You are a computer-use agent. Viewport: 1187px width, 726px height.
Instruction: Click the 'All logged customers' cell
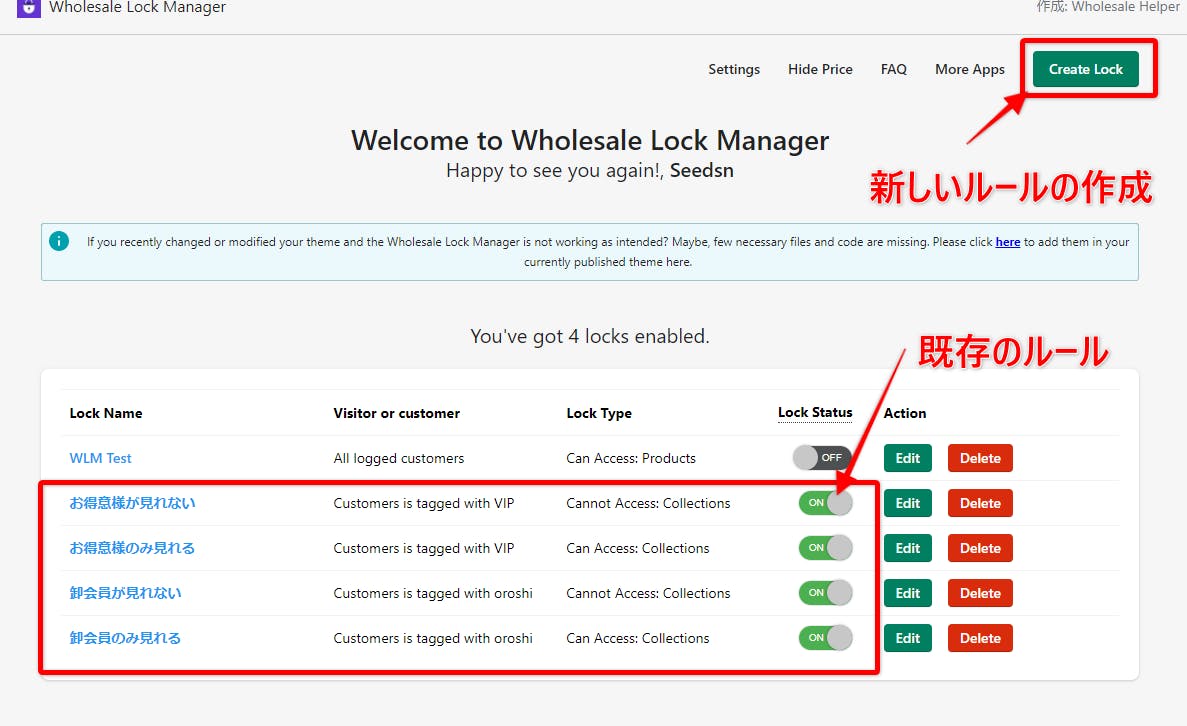pos(399,458)
